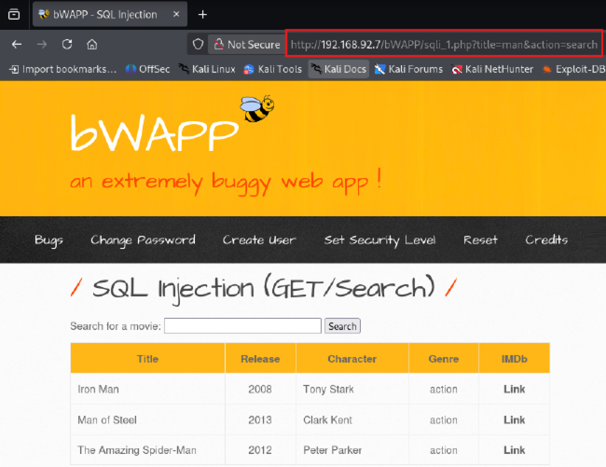Open Set Security Level page

click(380, 240)
